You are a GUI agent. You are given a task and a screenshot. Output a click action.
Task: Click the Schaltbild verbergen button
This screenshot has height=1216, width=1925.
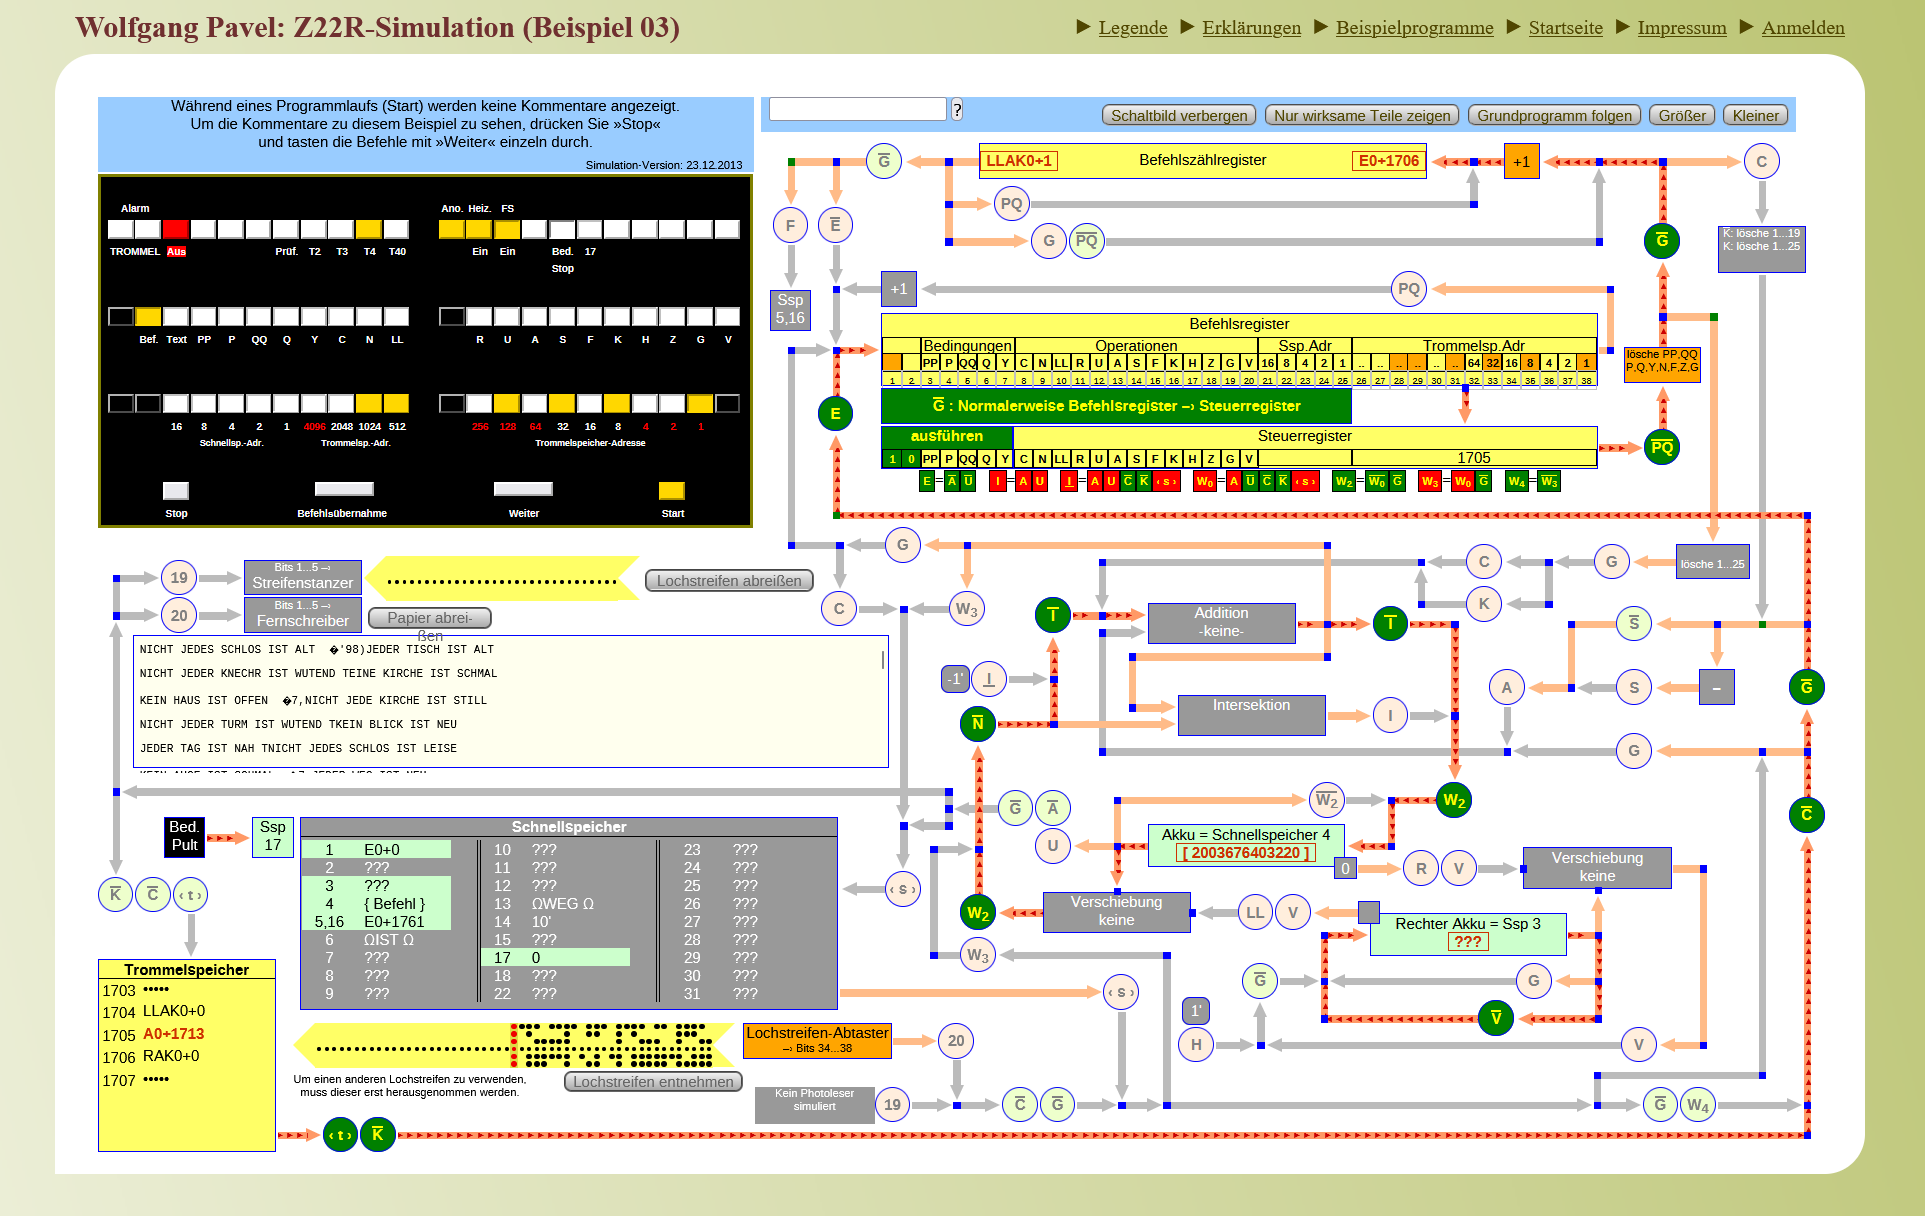point(1179,116)
